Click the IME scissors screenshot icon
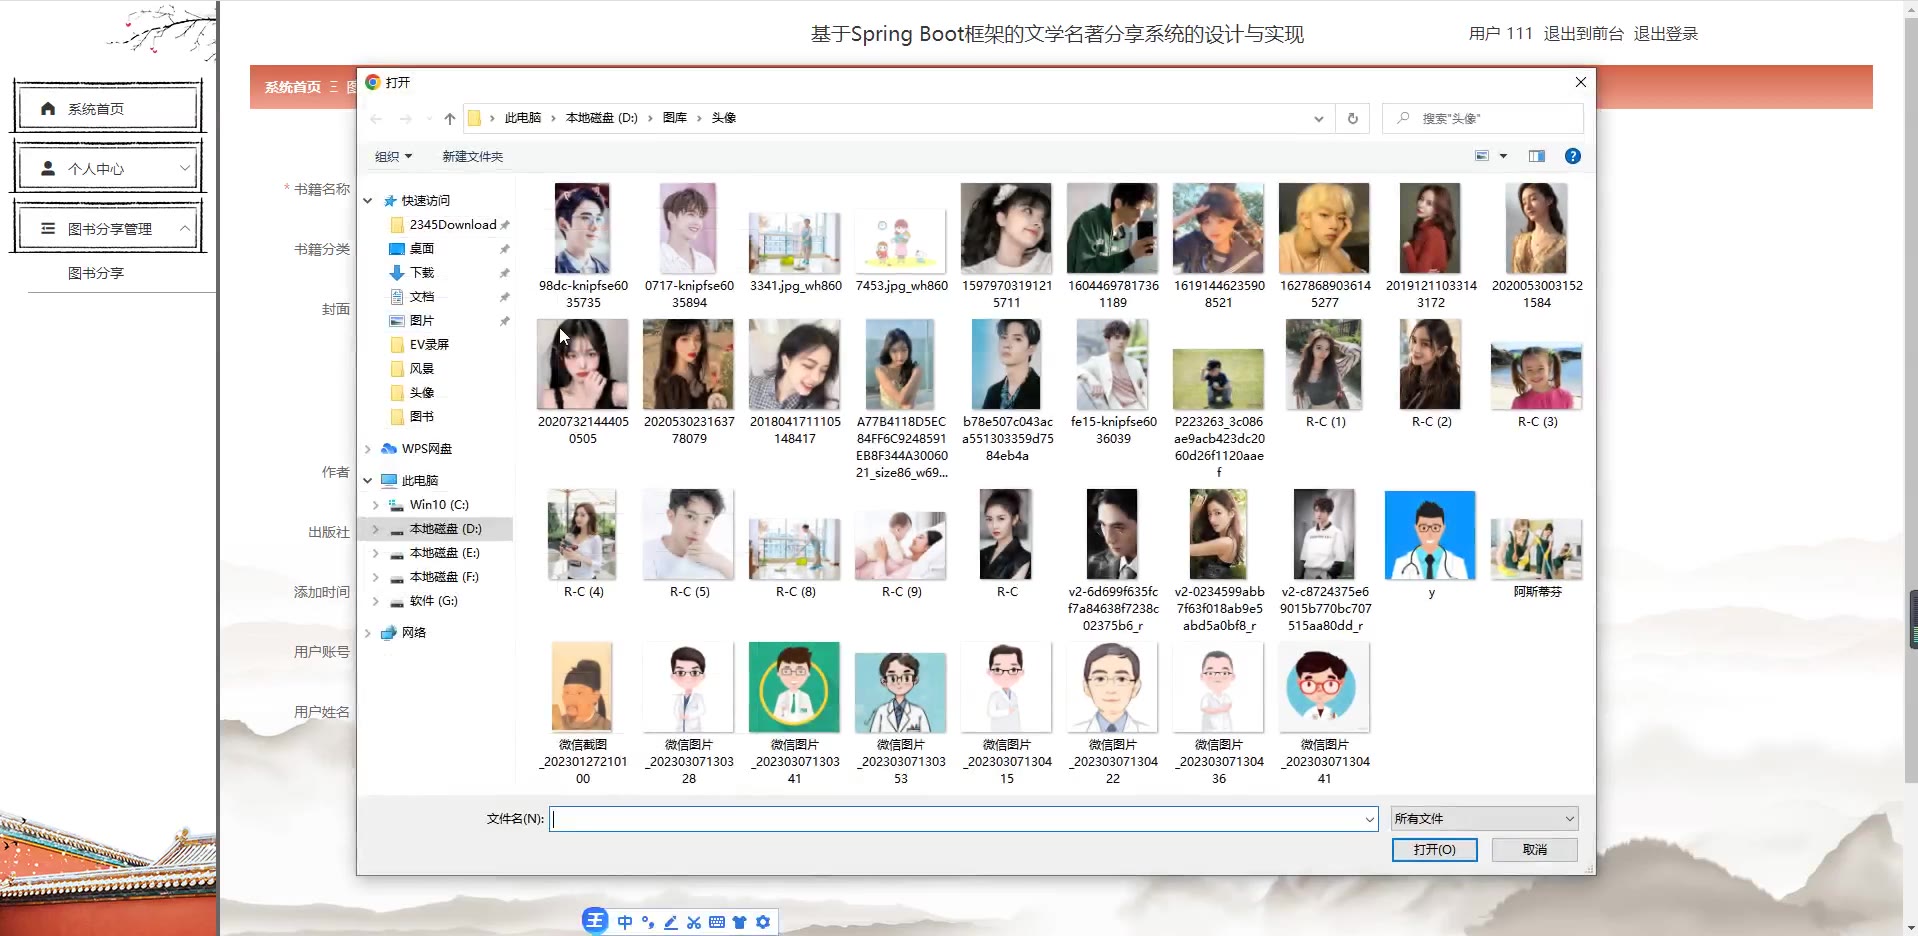The image size is (1918, 936). [694, 922]
